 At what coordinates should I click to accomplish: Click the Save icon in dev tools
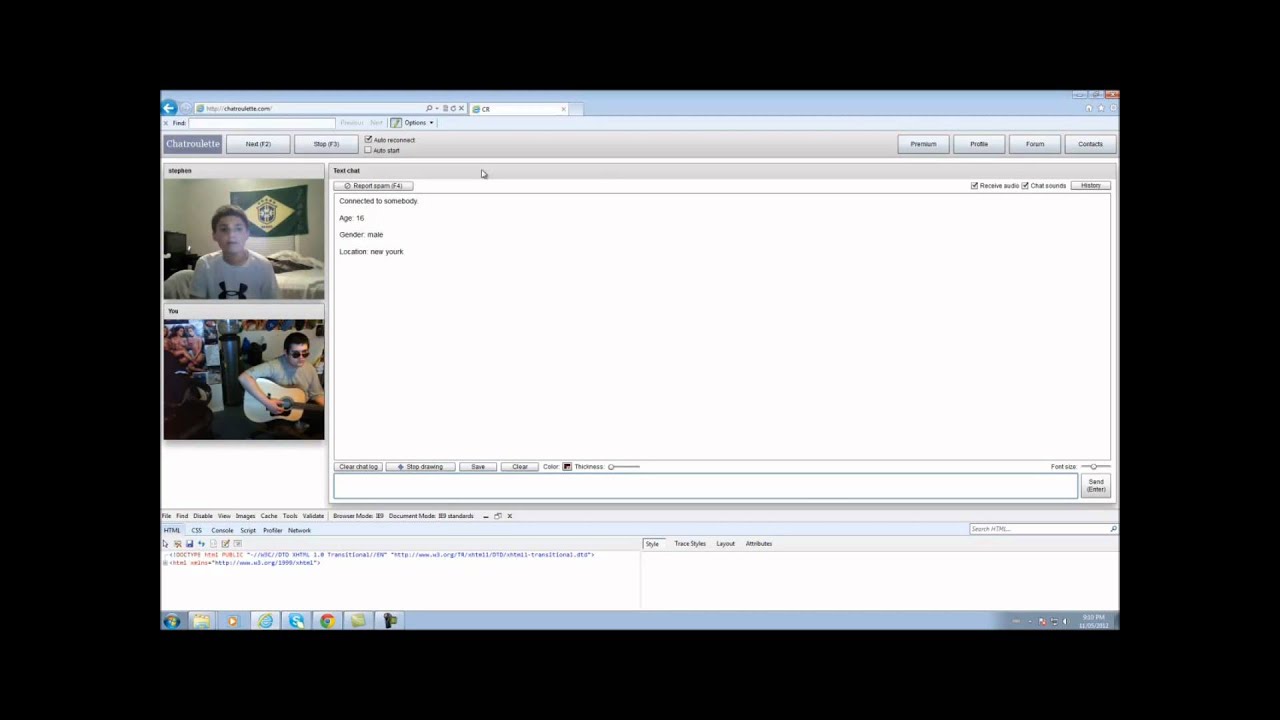[189, 543]
